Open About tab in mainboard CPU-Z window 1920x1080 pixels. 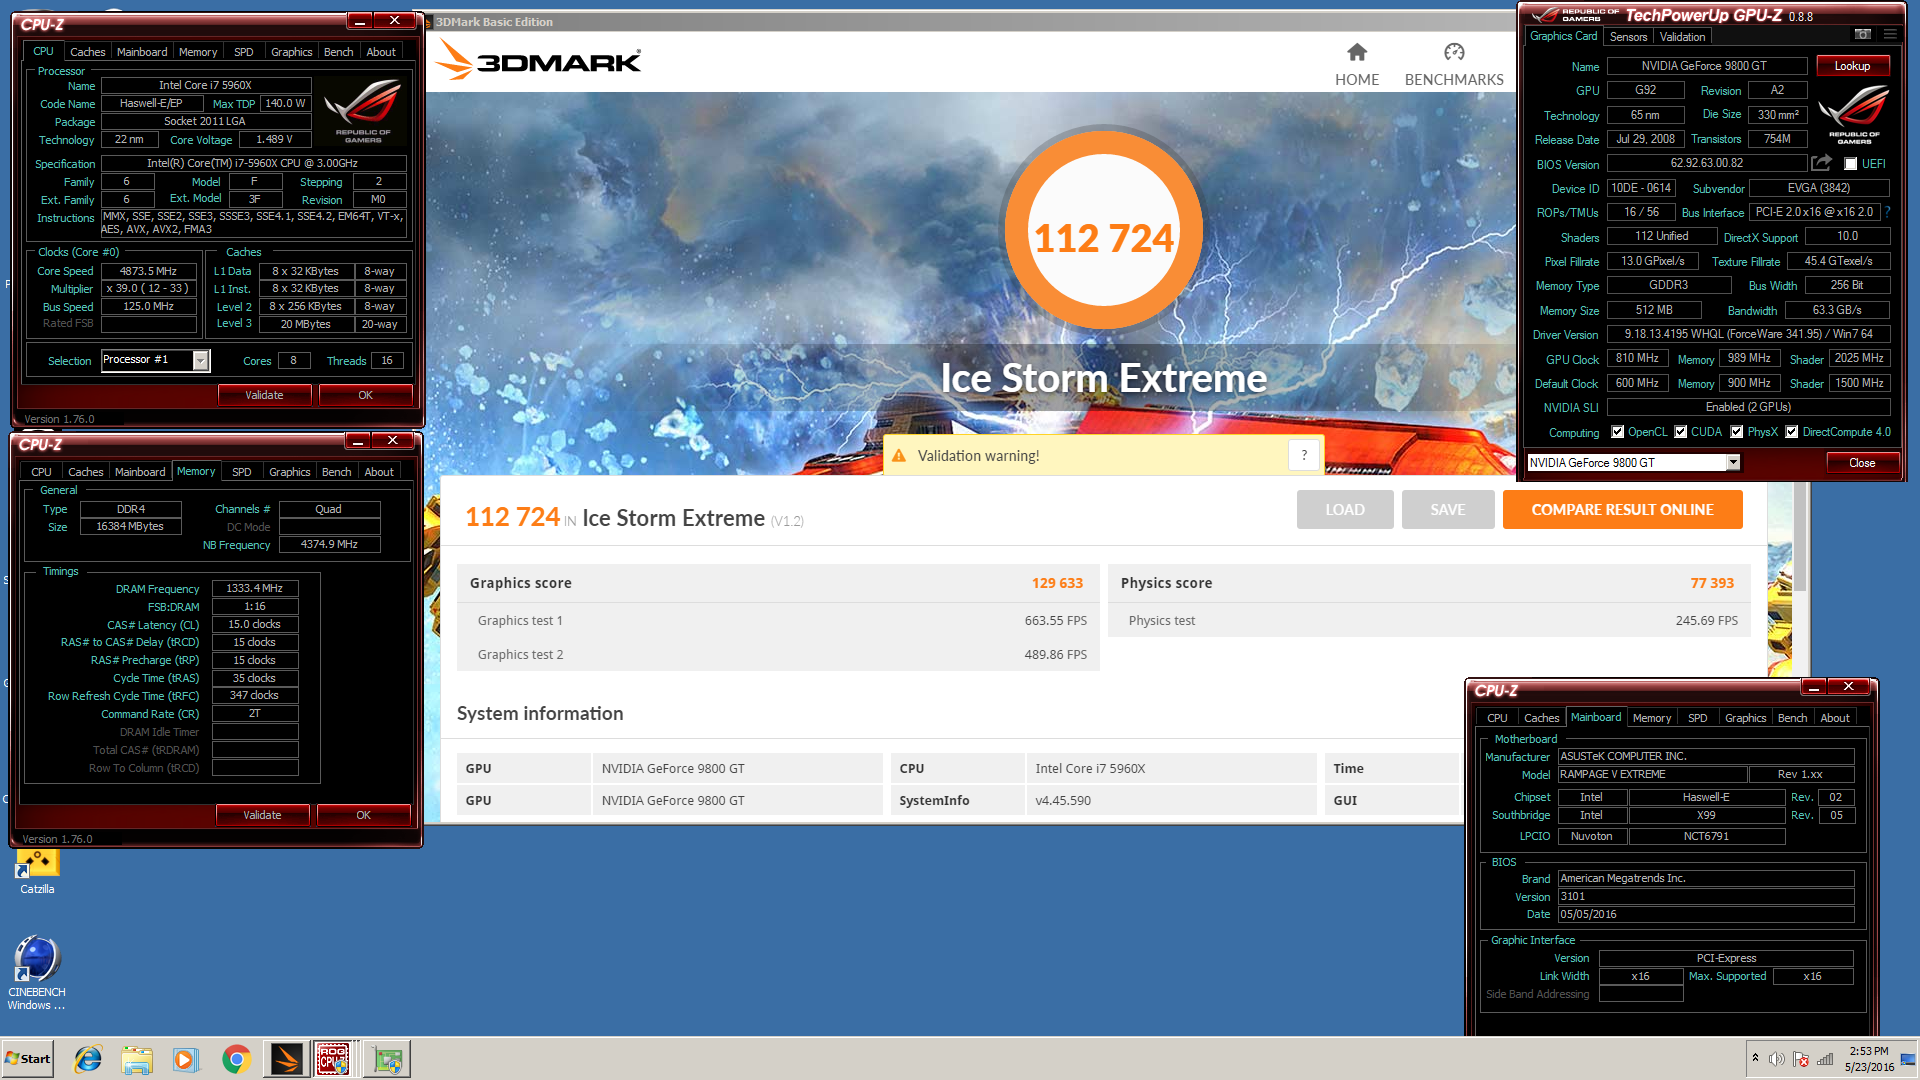[x=1834, y=718]
